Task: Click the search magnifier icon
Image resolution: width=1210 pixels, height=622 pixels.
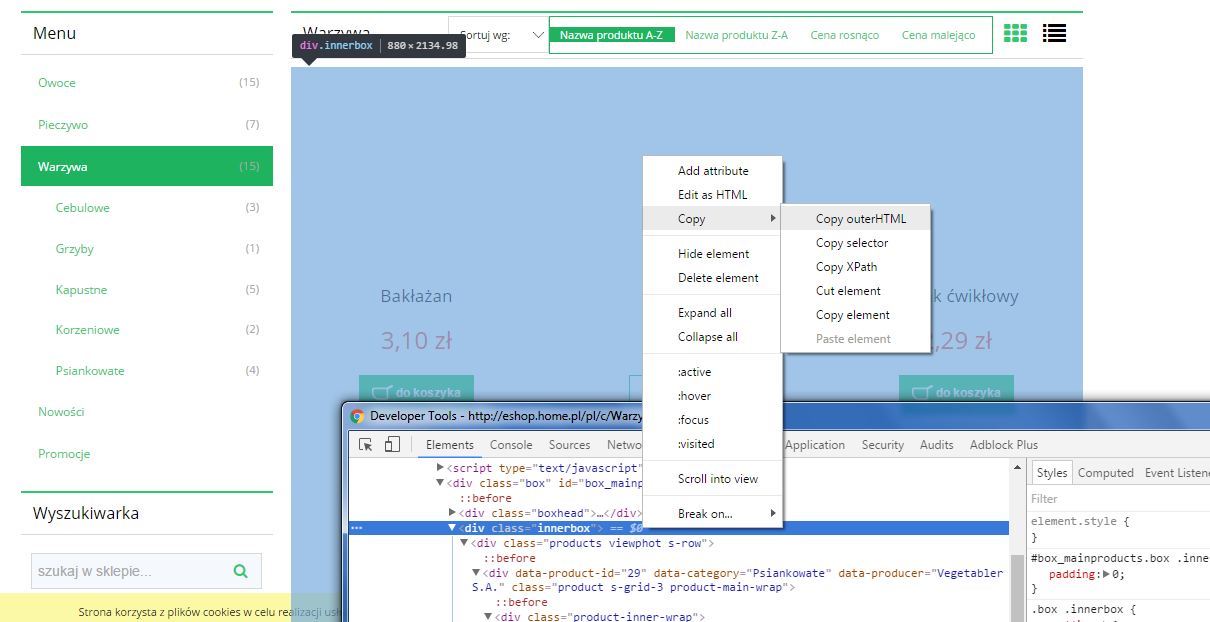Action: coord(240,571)
